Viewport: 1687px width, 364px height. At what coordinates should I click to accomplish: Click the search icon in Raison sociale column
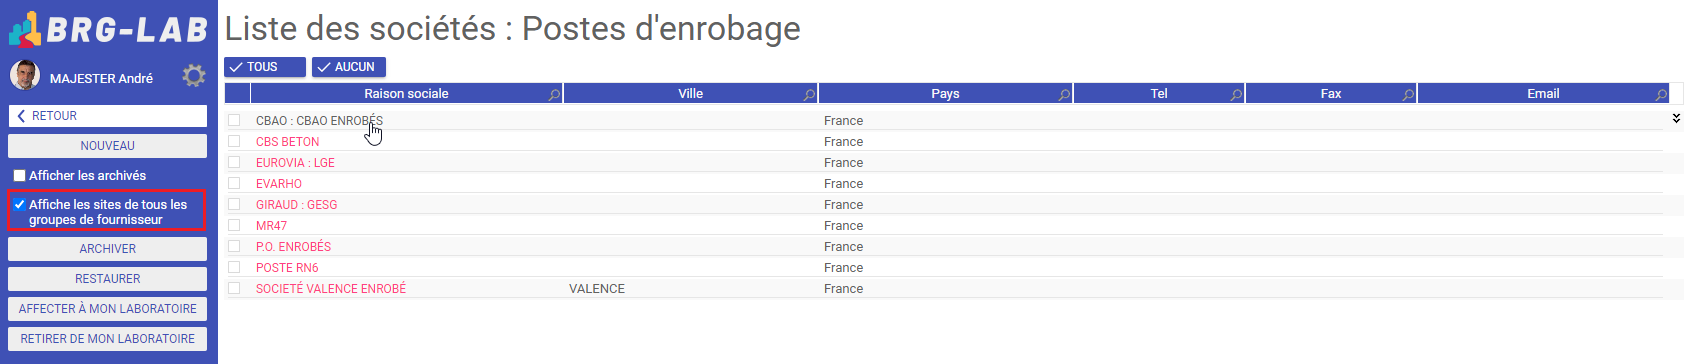(x=554, y=94)
